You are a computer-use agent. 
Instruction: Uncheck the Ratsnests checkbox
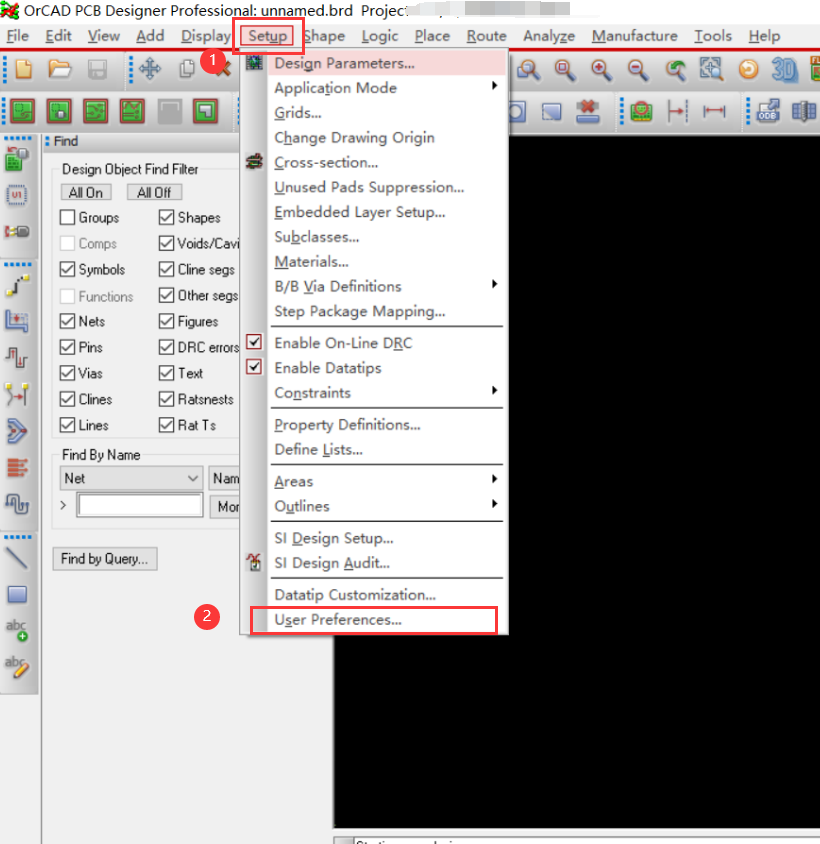click(x=166, y=399)
